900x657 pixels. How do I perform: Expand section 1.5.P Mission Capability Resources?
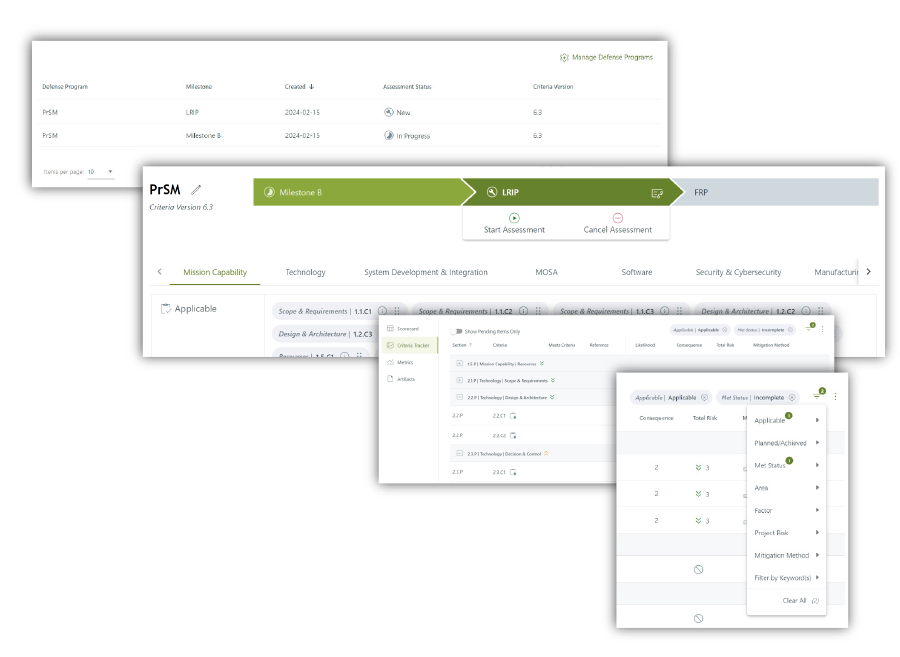tap(459, 363)
